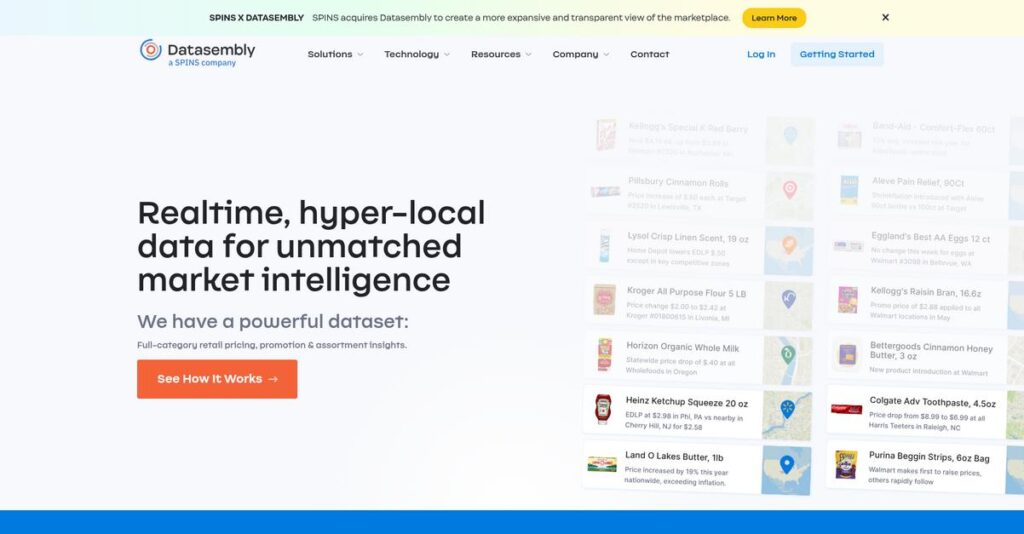
Task: Click 'Land O Lakes Butter, 1lb' title
Action: coord(674,456)
